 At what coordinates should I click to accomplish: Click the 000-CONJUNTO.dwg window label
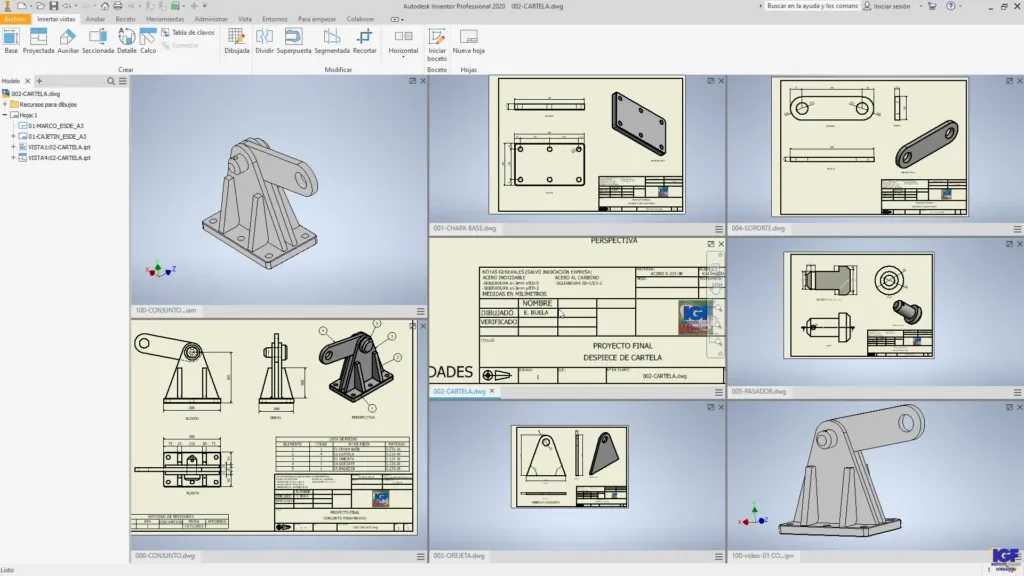pyautogui.click(x=165, y=556)
